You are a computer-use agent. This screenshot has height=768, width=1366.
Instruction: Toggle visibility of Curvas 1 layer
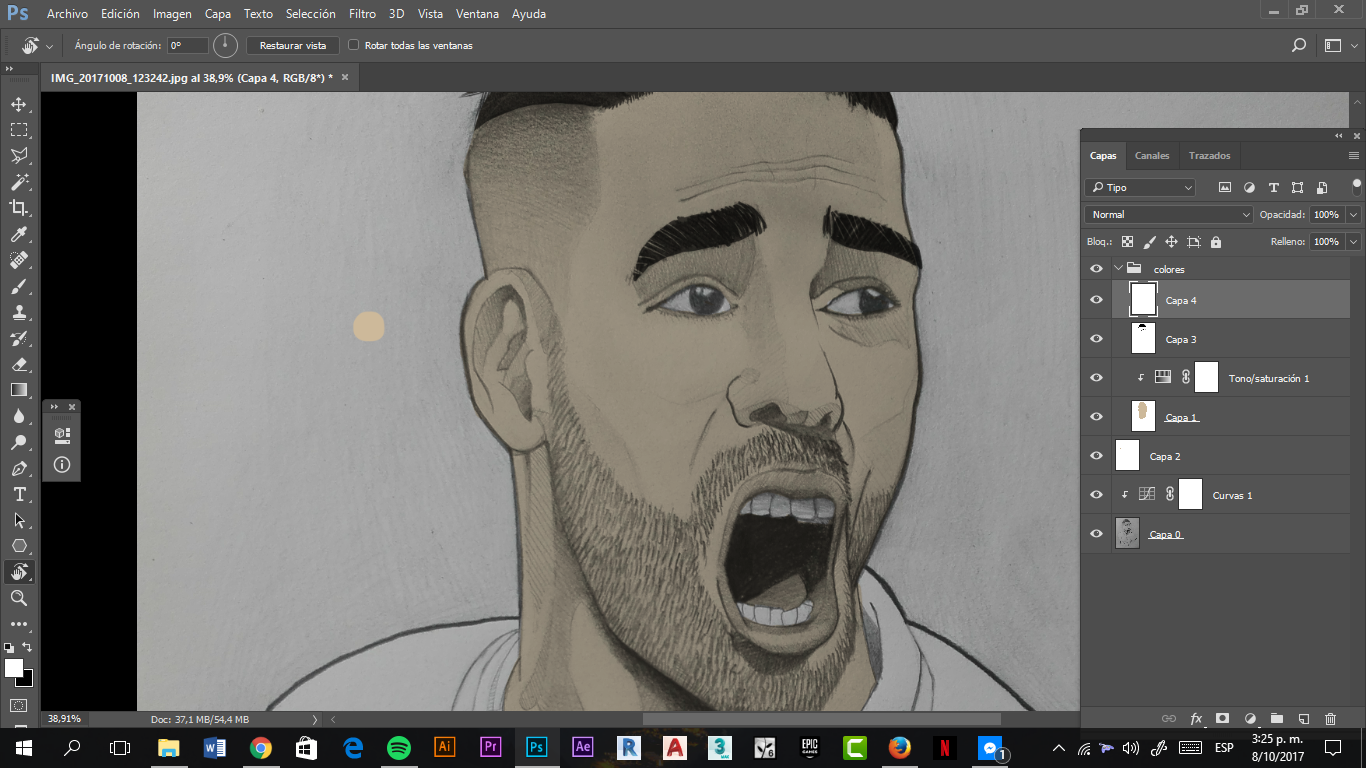point(1096,495)
